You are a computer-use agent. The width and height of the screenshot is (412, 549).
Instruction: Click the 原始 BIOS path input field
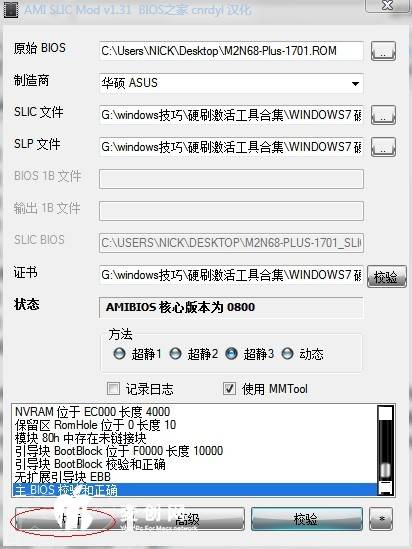(231, 51)
